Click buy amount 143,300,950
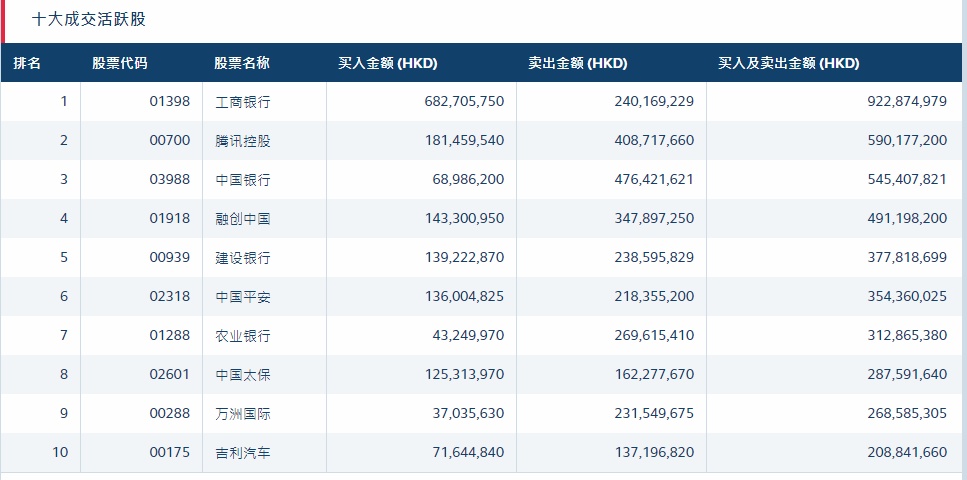 464,218
